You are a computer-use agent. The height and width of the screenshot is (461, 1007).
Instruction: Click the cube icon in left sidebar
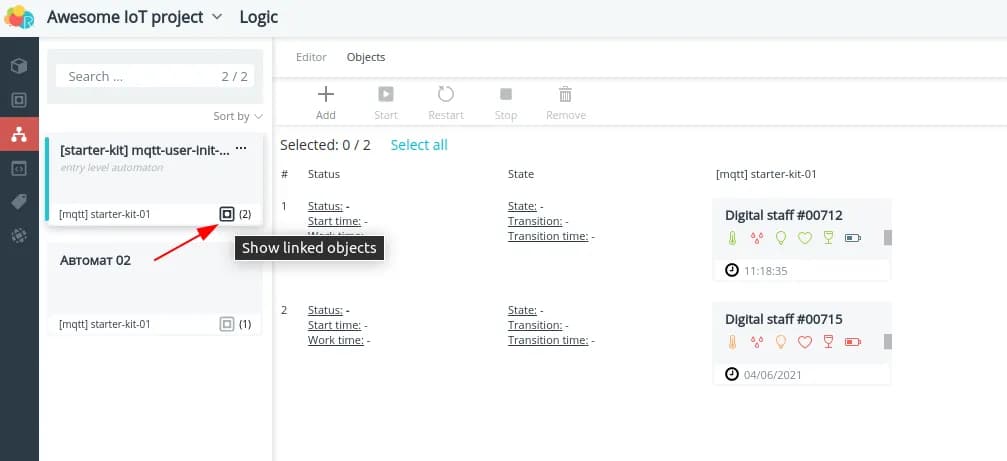tap(19, 66)
